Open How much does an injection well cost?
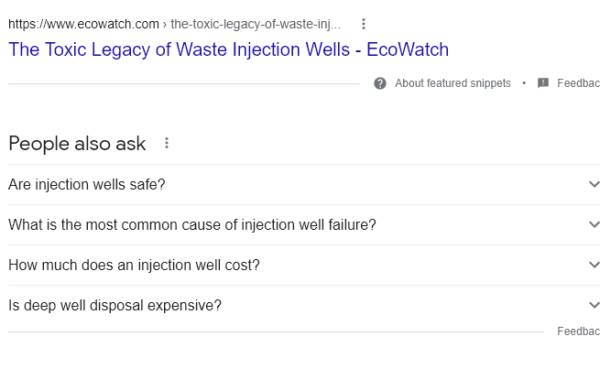Viewport: 600px width, 380px height. pos(304,265)
